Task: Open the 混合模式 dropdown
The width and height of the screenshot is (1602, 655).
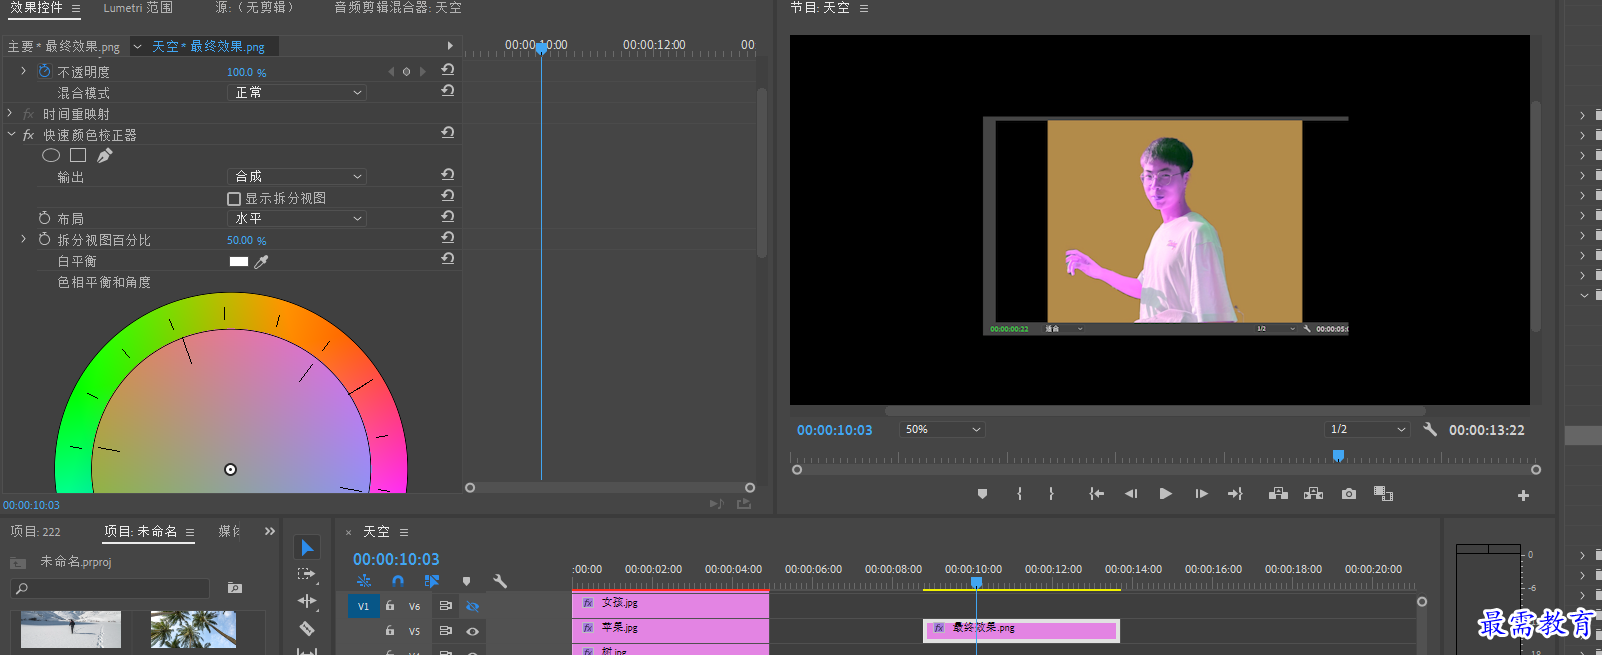Action: (297, 92)
